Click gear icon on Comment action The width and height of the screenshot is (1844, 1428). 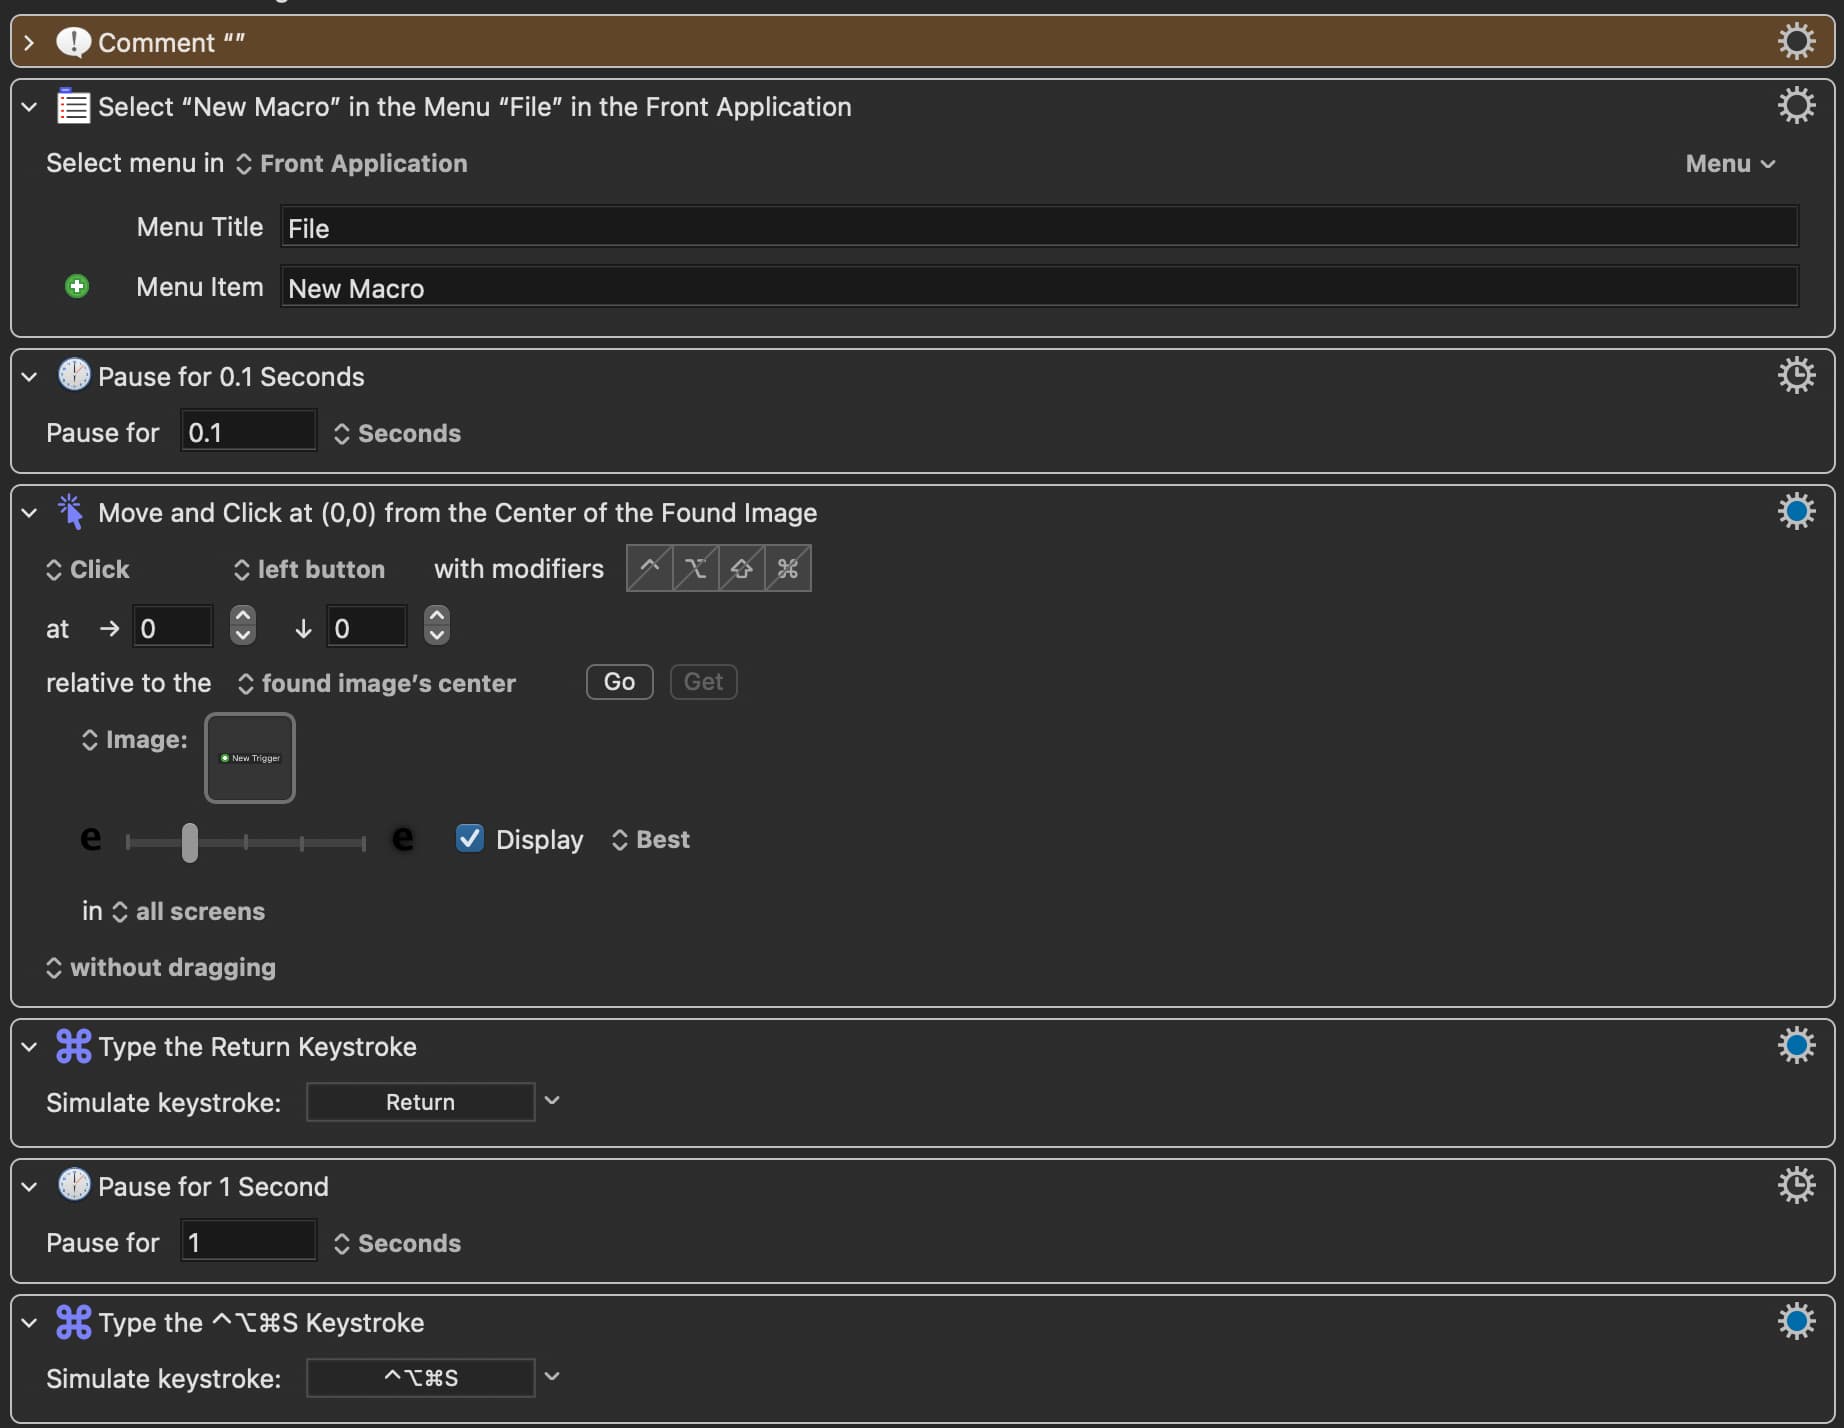point(1795,42)
